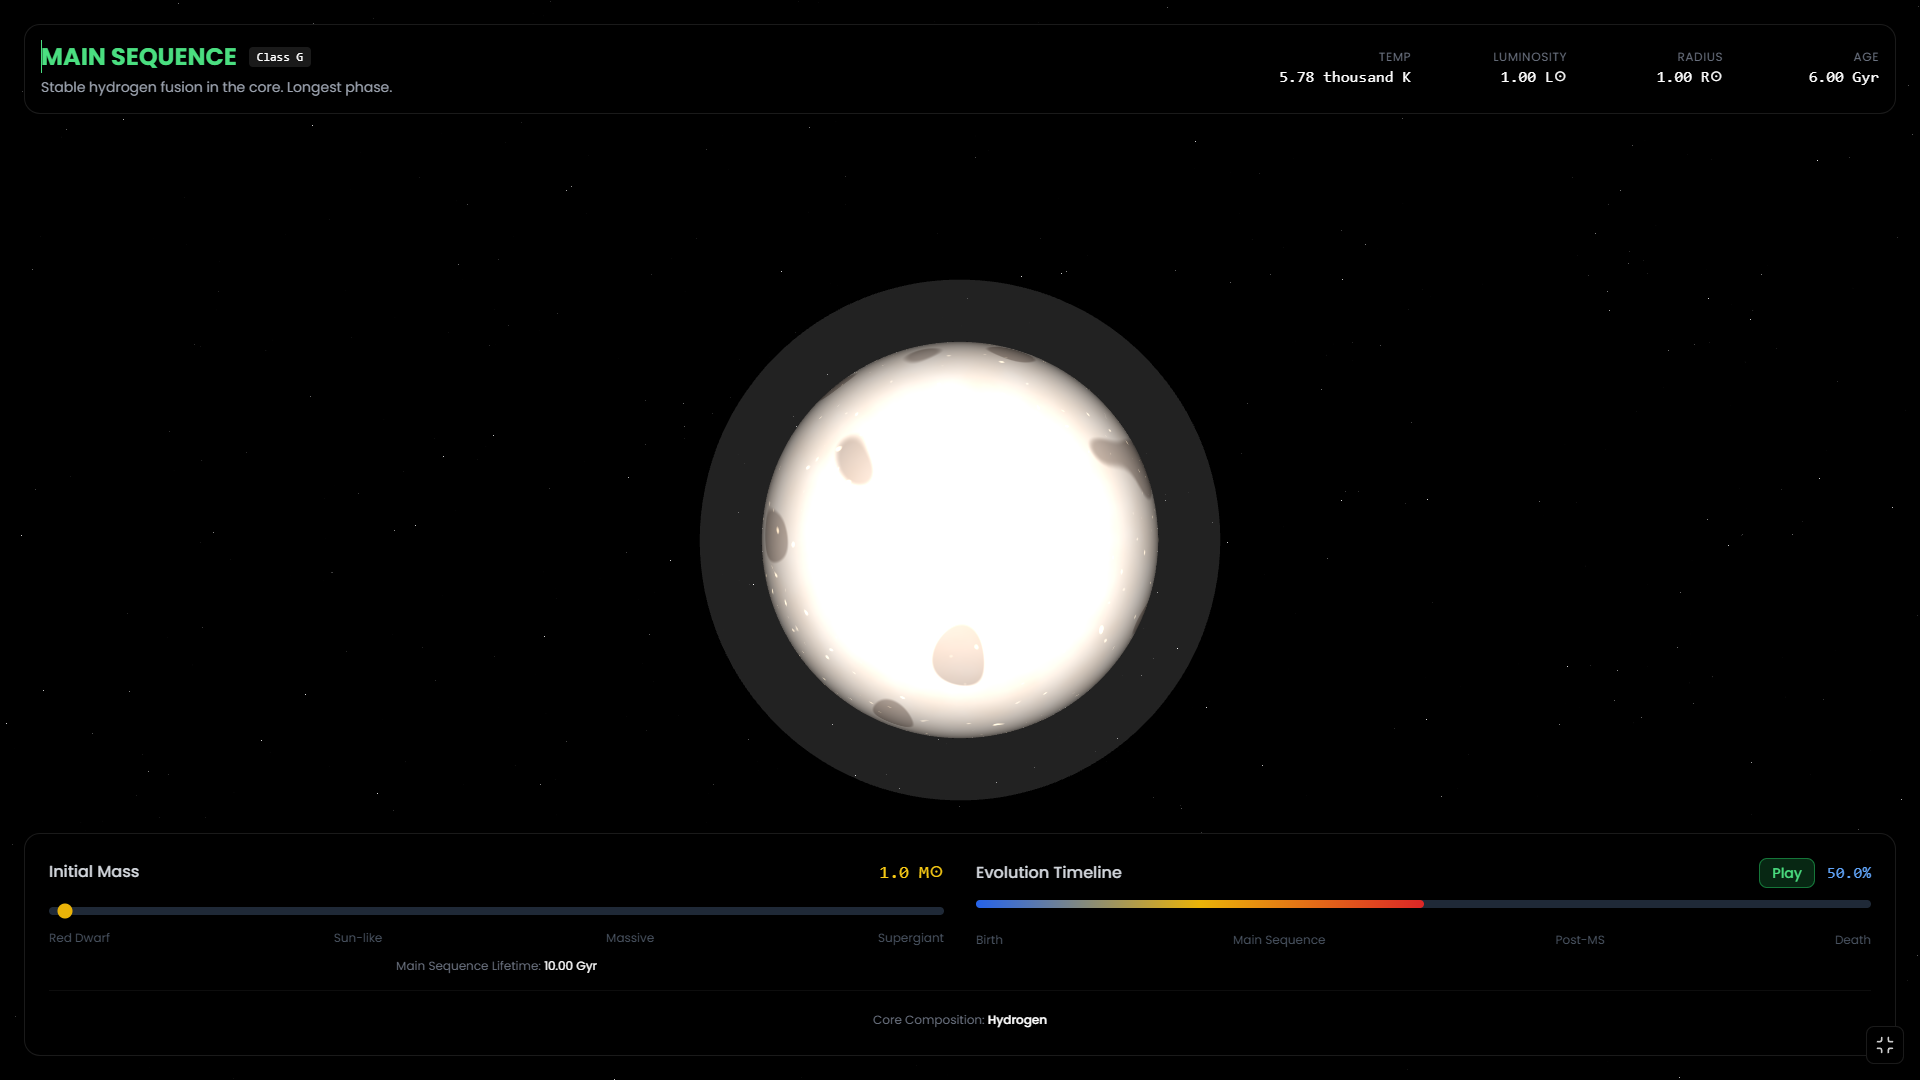Click the TEMP value readout
This screenshot has width=1920, height=1080.
(x=1344, y=77)
